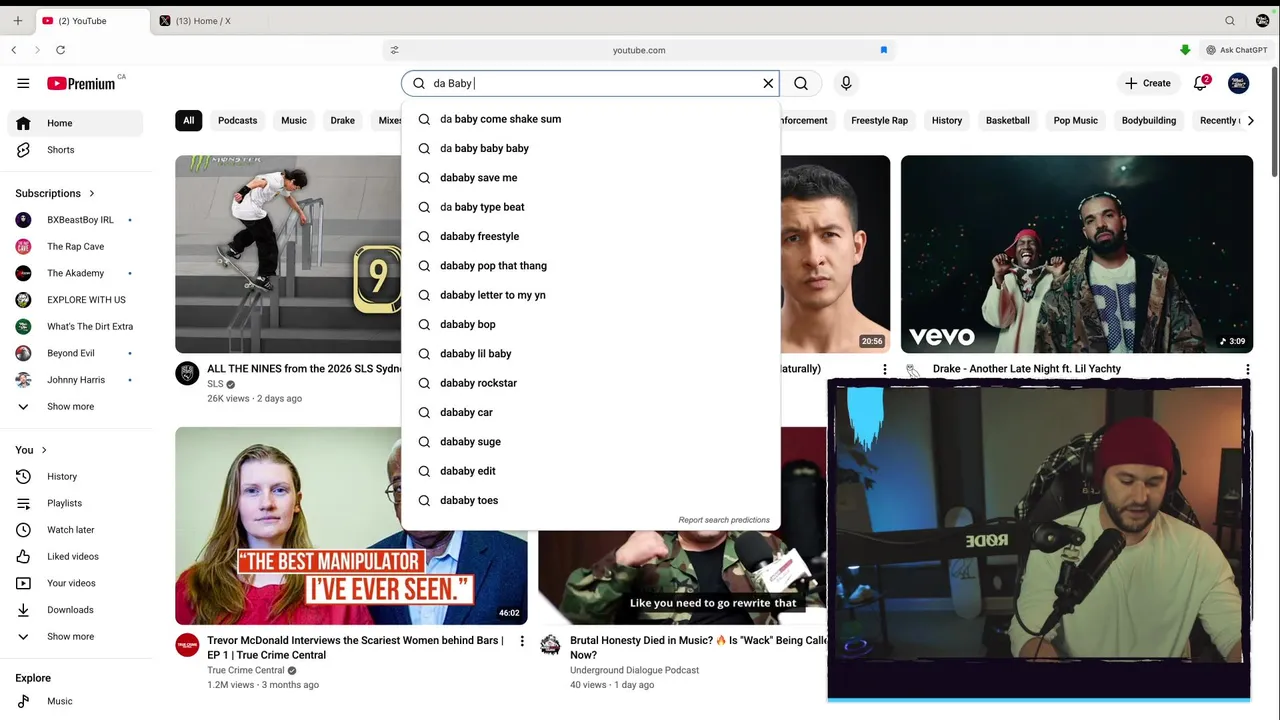Select the Drake filter chip

[343, 120]
